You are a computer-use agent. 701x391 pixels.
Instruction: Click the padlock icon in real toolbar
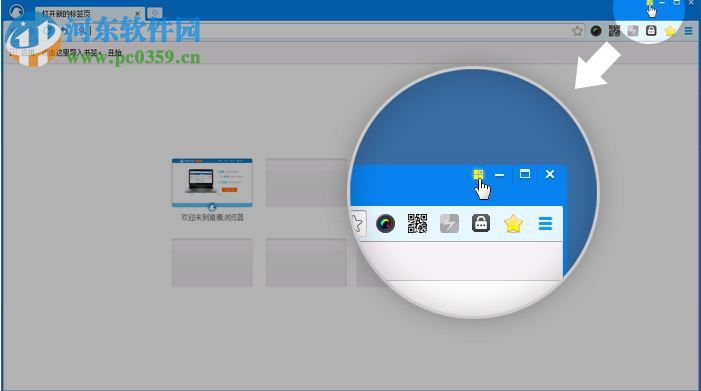click(x=651, y=31)
